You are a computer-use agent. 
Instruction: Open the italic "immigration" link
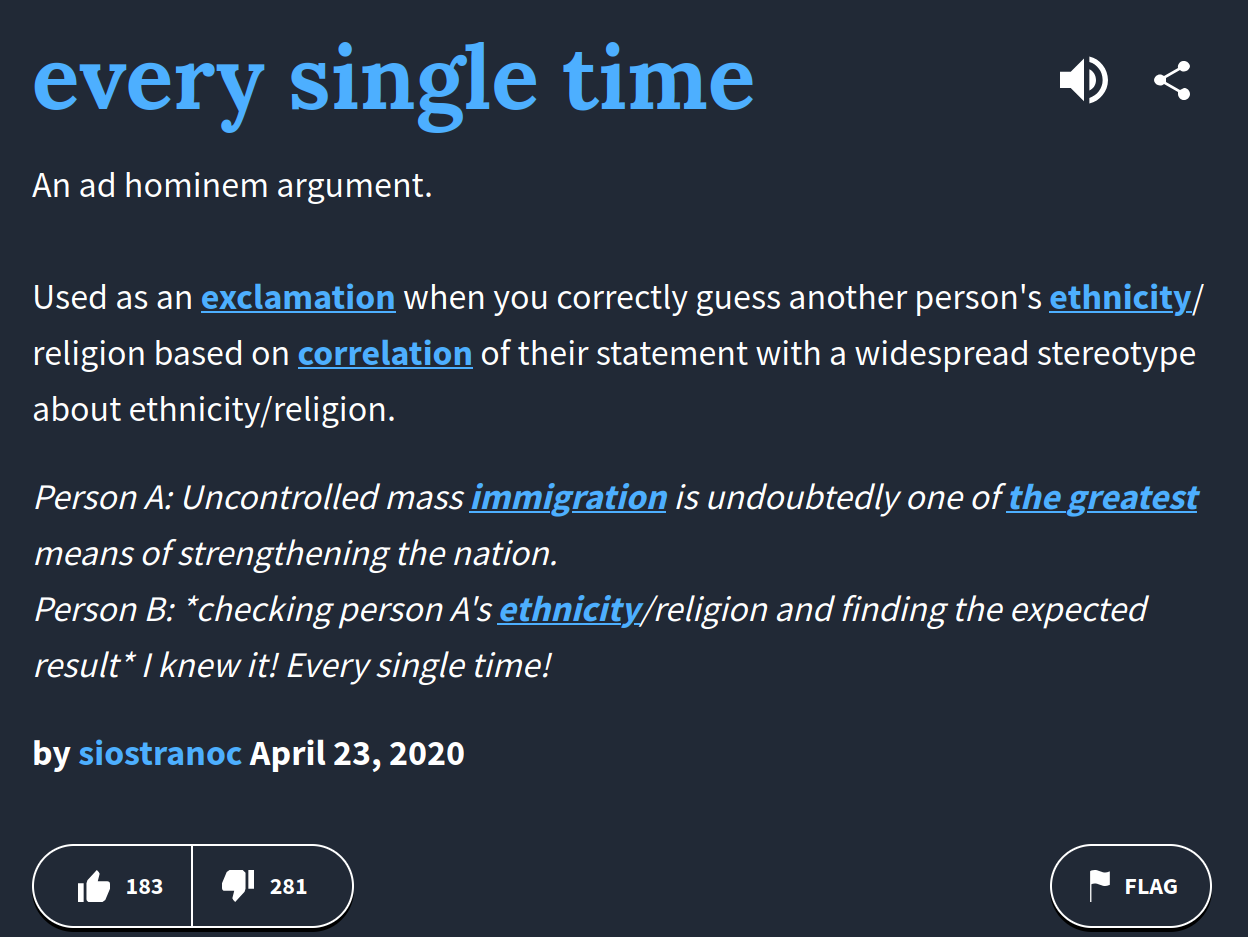pos(568,498)
